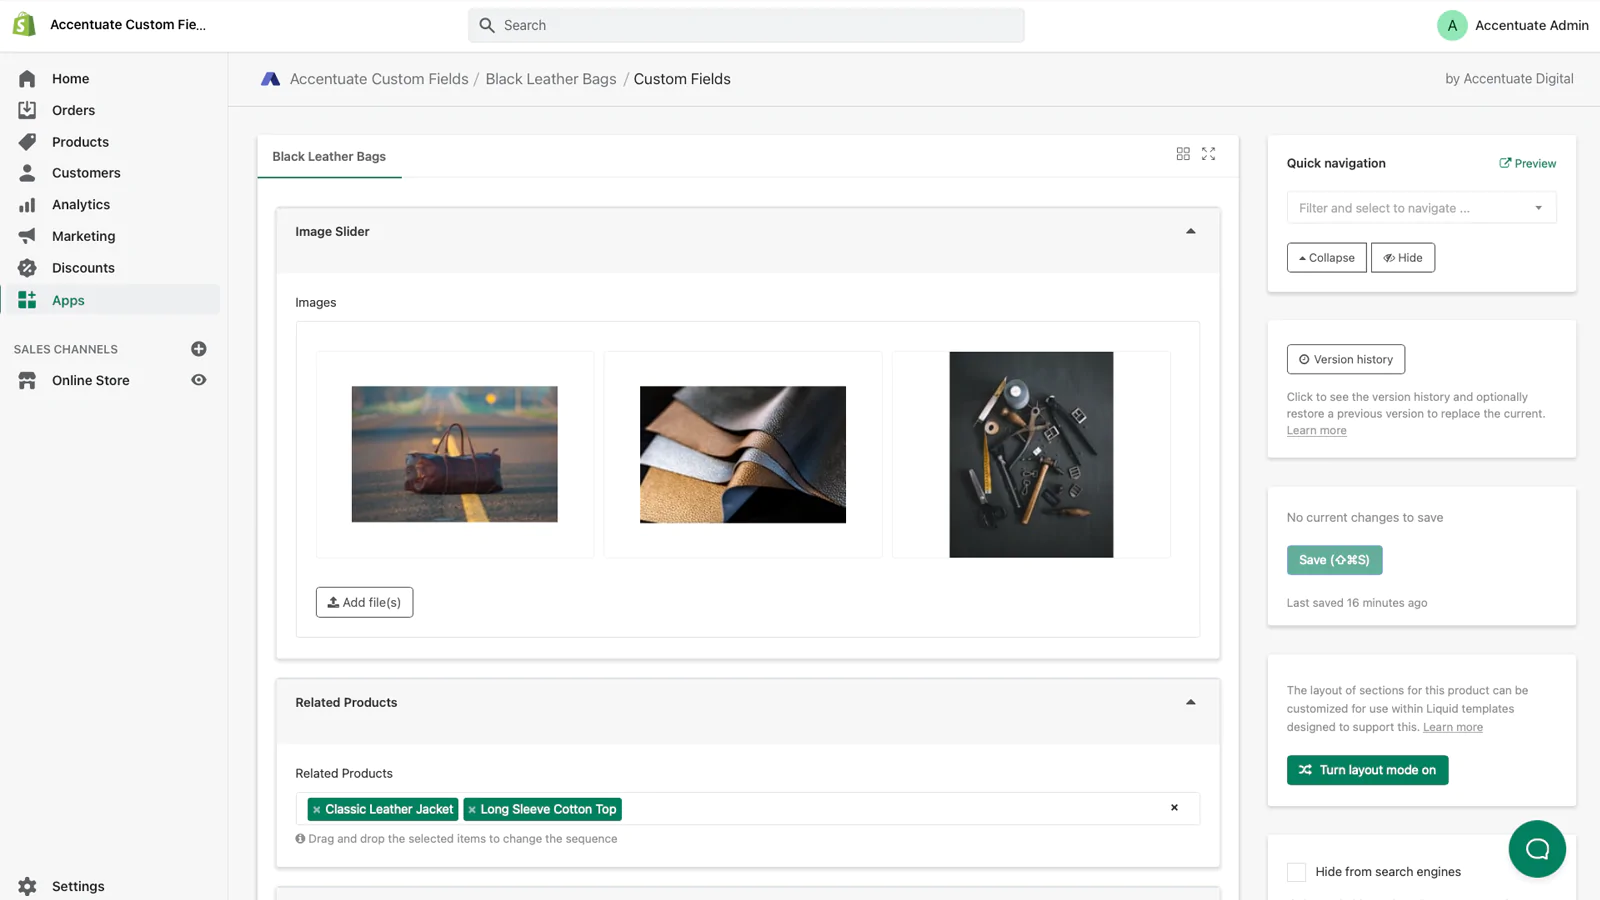Click the Home icon in sidebar
This screenshot has height=900, width=1600.
coord(27,79)
